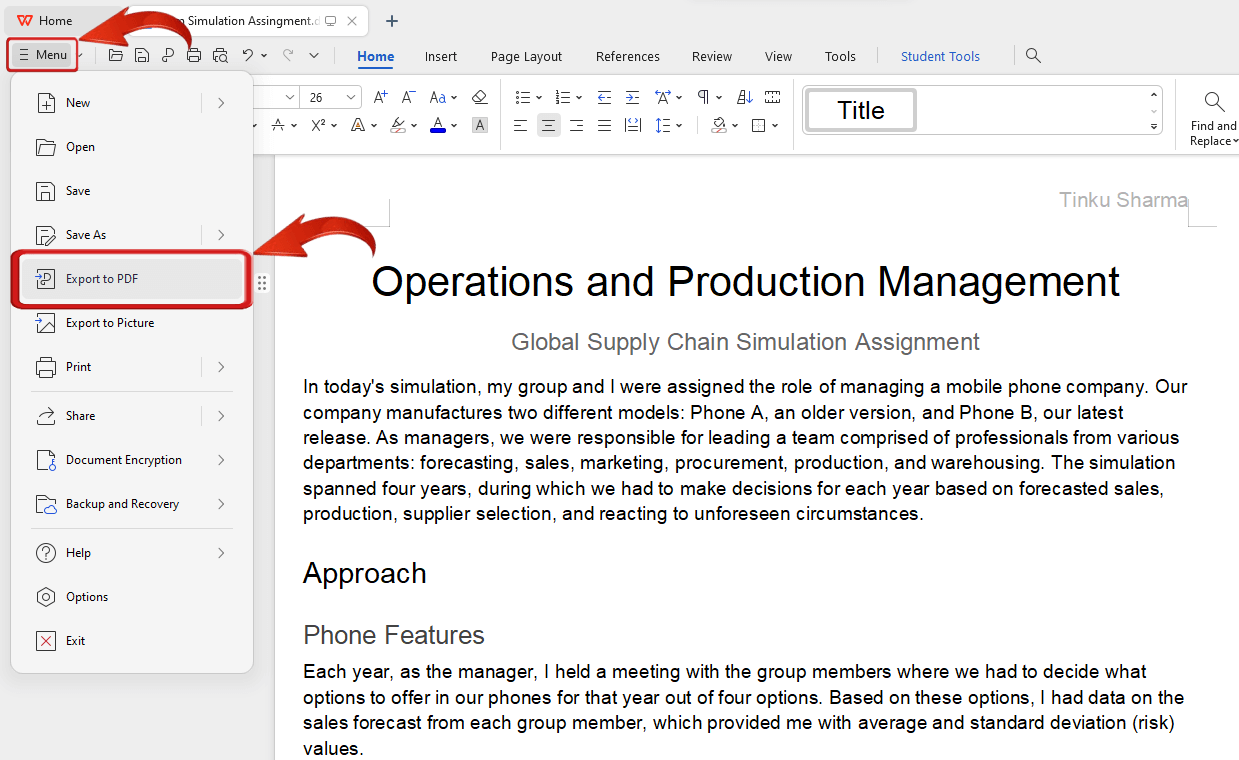The width and height of the screenshot is (1239, 760).
Task: Click the clear formatting eraser icon
Action: (480, 97)
